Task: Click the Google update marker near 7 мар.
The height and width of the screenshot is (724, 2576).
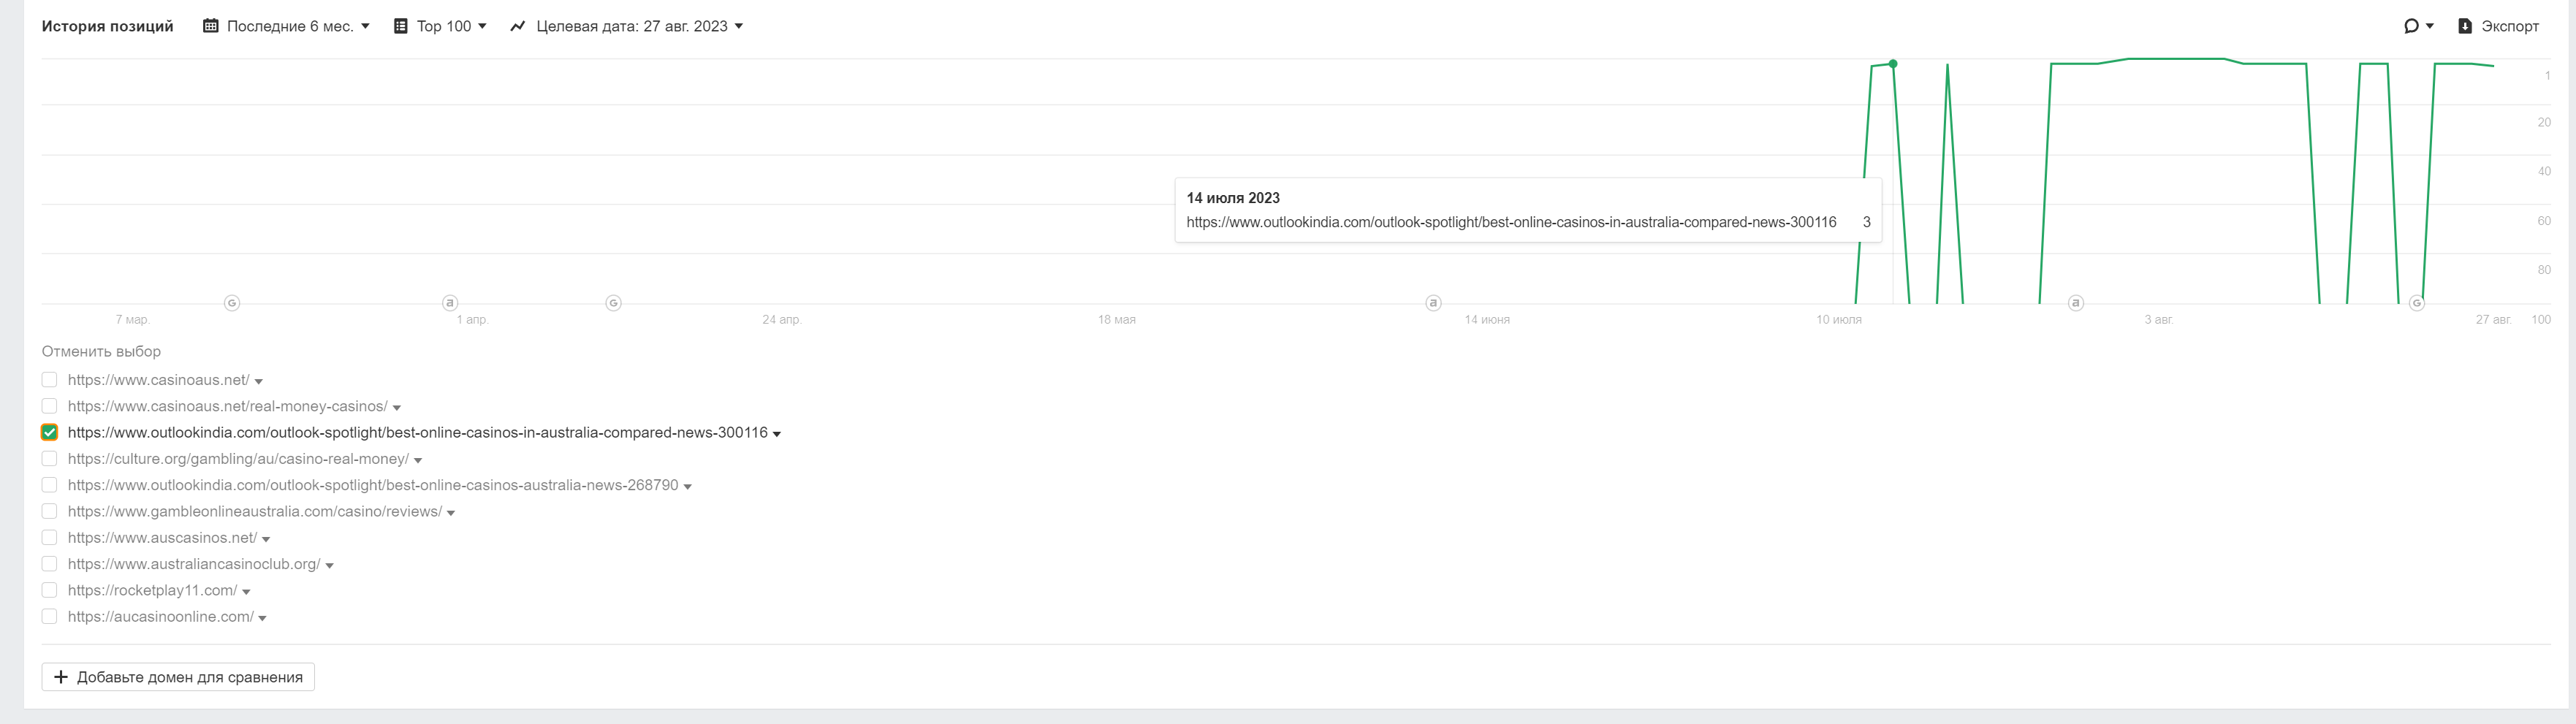Action: coord(232,303)
